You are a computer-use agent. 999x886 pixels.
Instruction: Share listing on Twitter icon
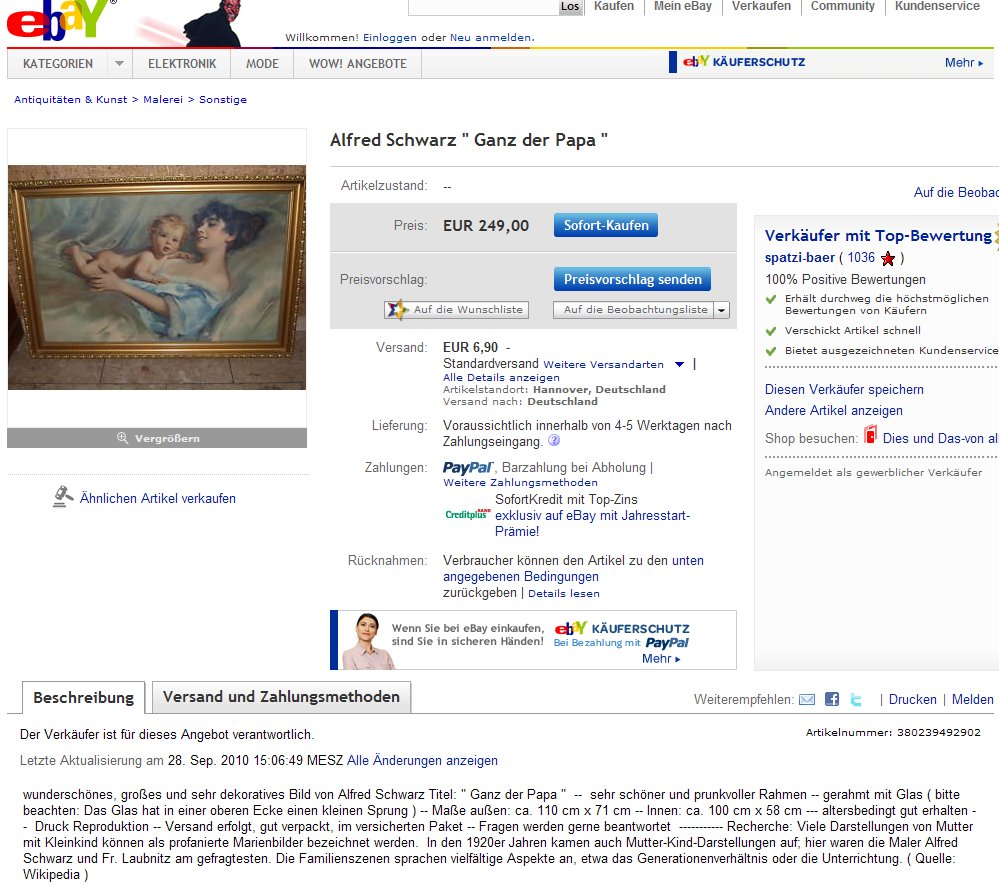[x=856, y=699]
